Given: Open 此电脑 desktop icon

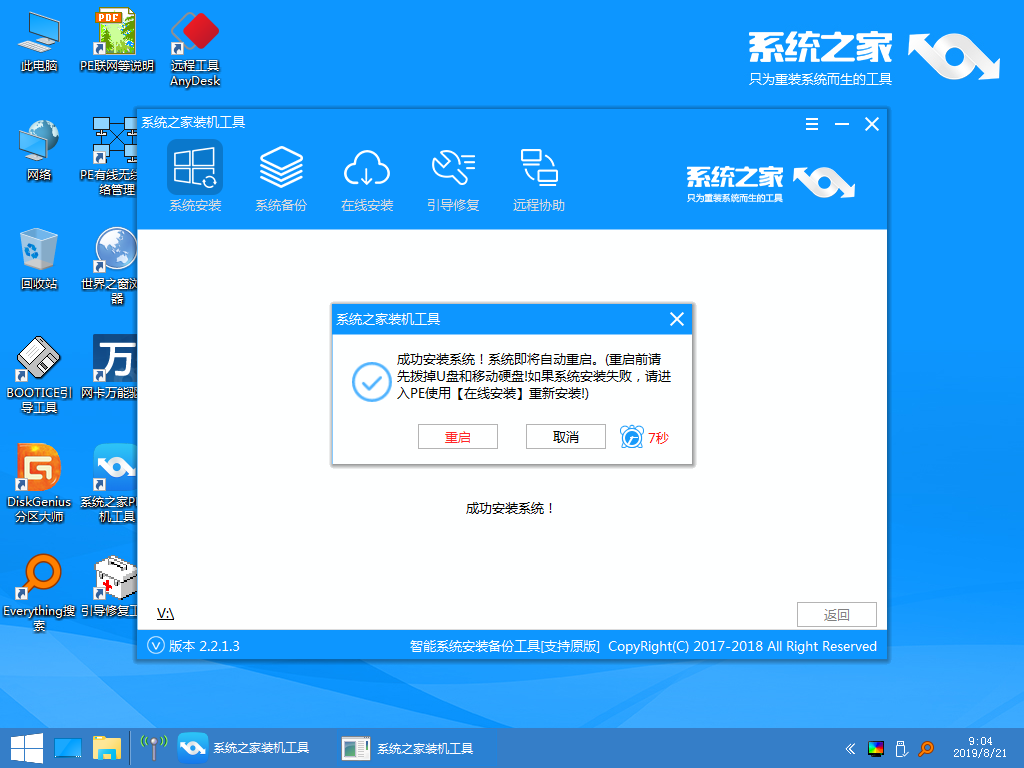Looking at the screenshot, I should pos(39,42).
